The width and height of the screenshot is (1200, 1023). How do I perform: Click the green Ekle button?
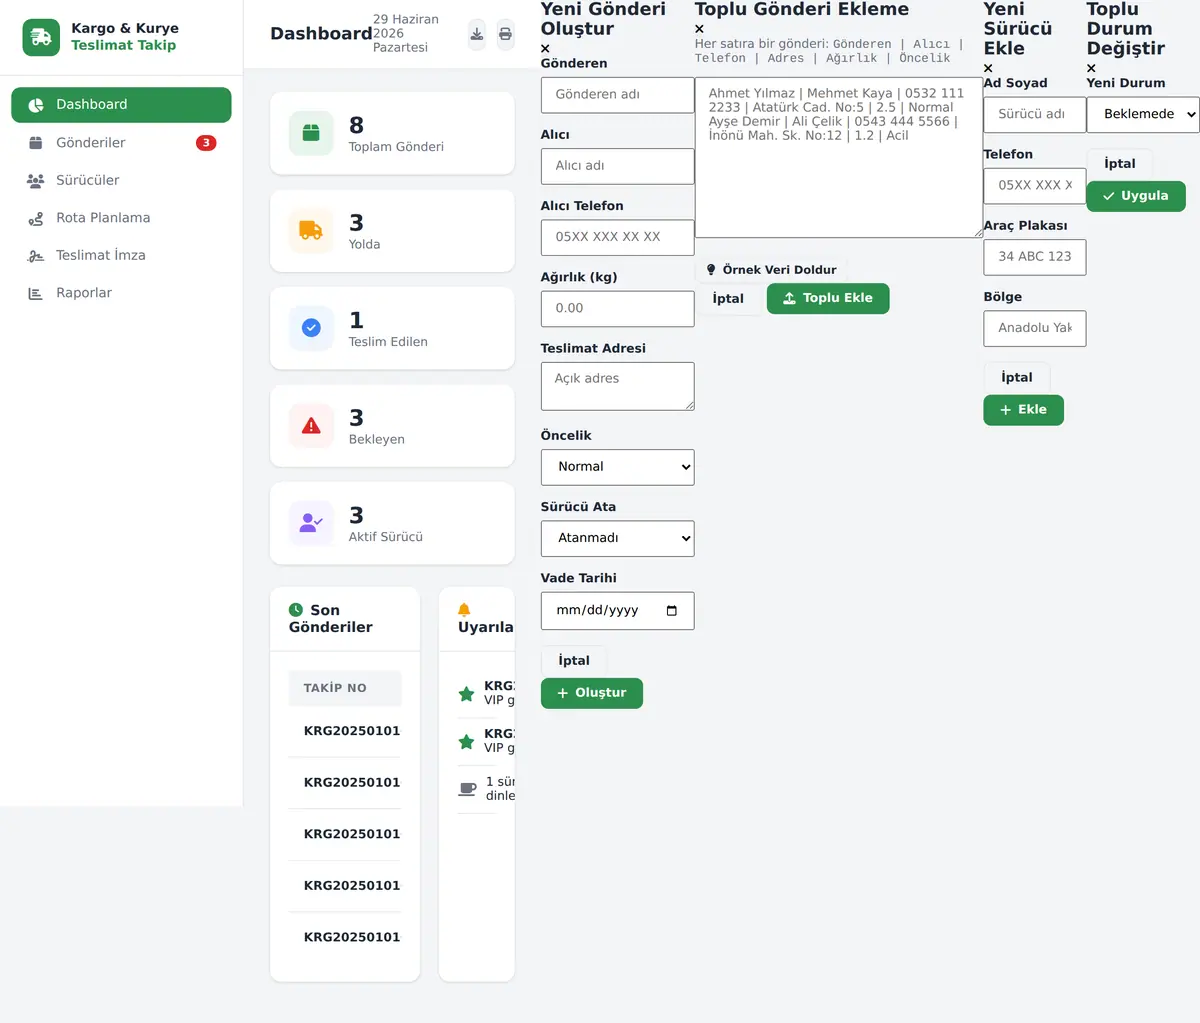(1023, 410)
